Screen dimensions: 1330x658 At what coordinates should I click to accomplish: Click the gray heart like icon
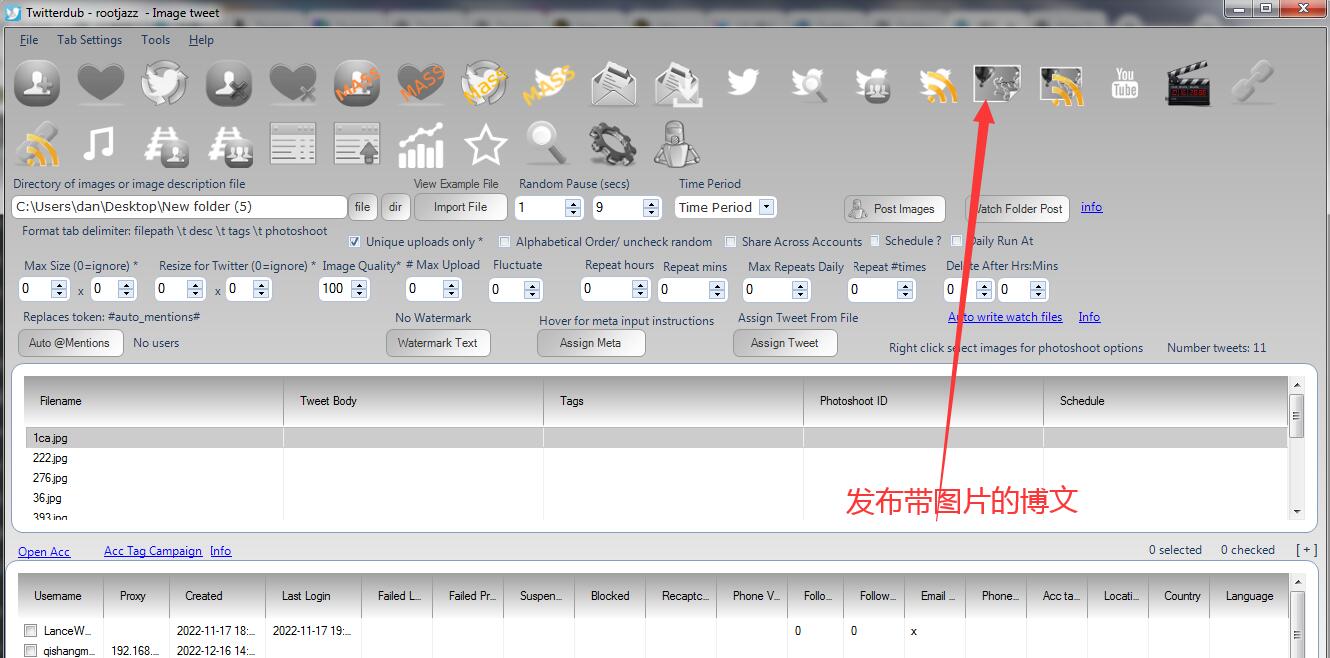[x=100, y=84]
